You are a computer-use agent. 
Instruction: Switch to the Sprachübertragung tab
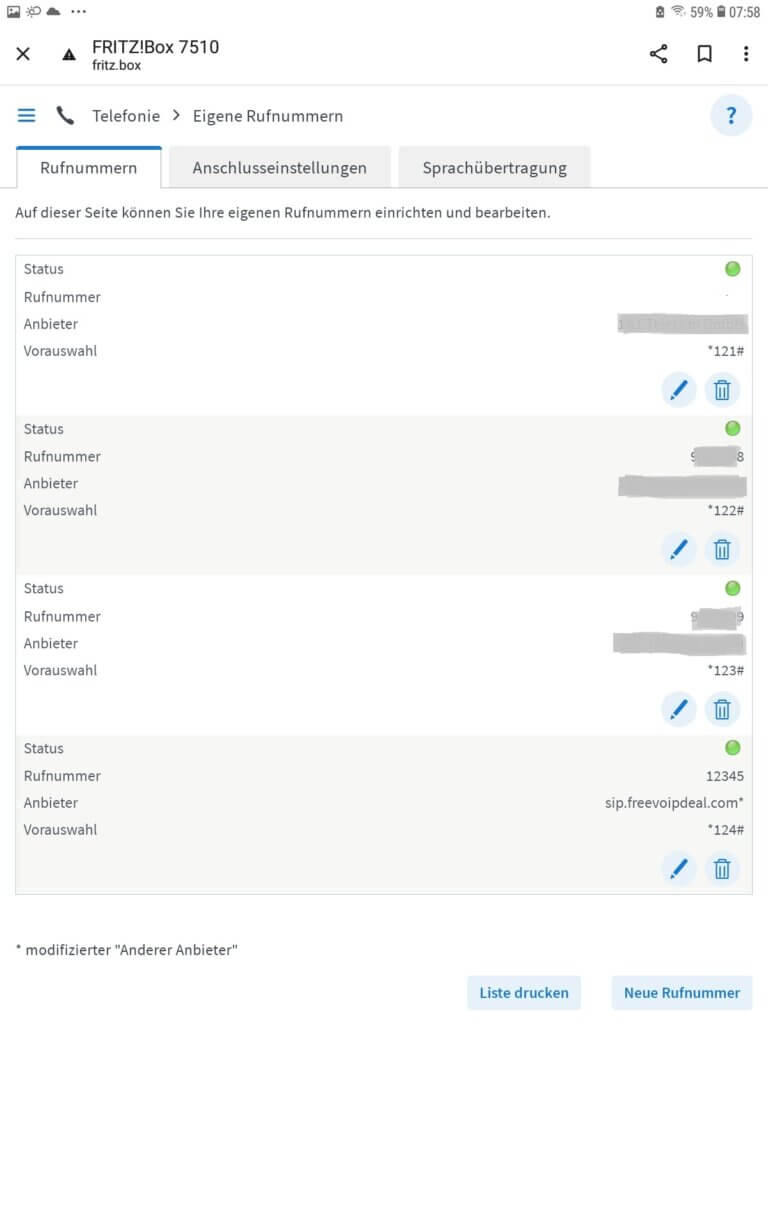tap(494, 168)
